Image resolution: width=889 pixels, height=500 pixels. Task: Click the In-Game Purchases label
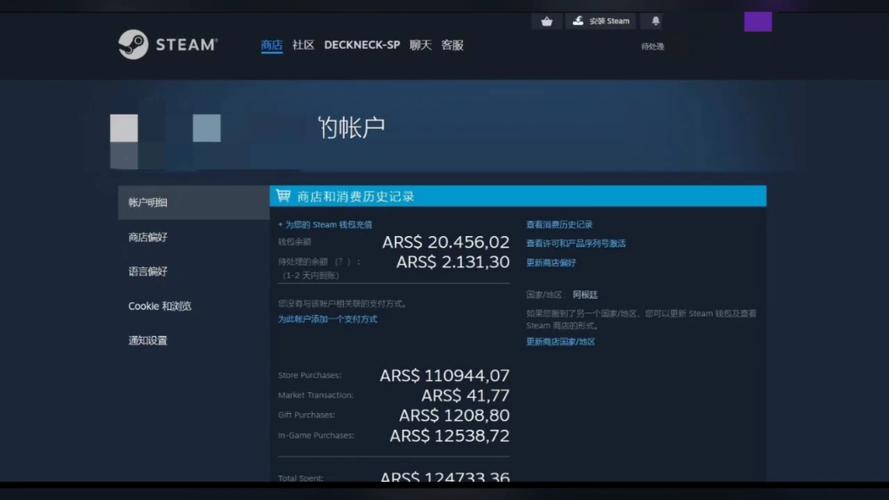coord(316,435)
